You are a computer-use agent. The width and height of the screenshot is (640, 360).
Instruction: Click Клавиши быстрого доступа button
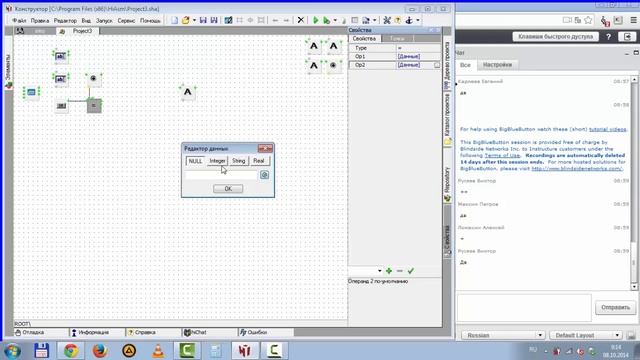click(556, 36)
